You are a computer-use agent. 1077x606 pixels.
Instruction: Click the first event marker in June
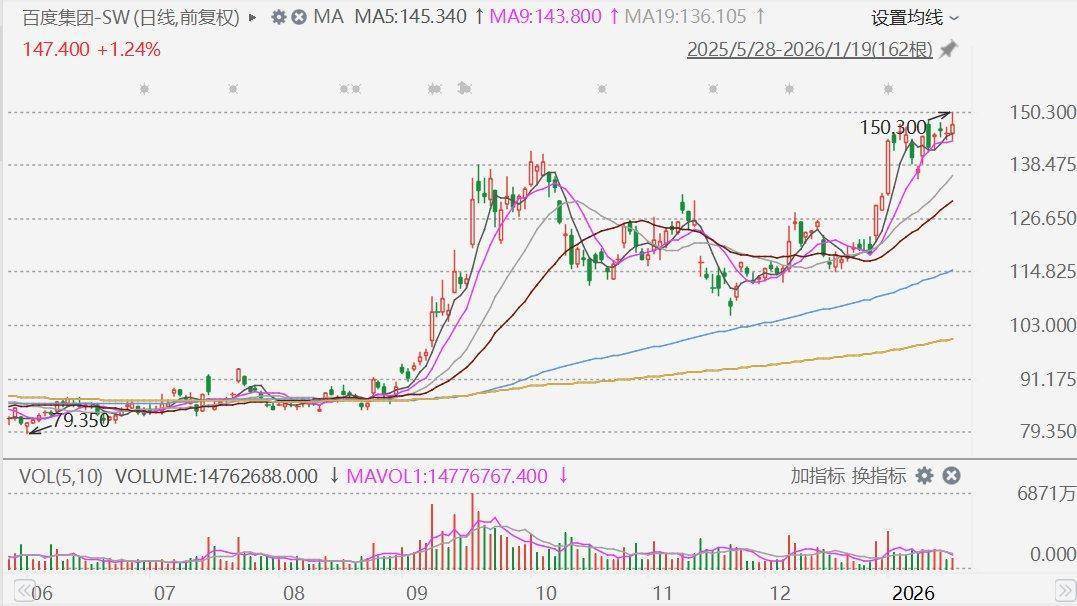coord(144,89)
